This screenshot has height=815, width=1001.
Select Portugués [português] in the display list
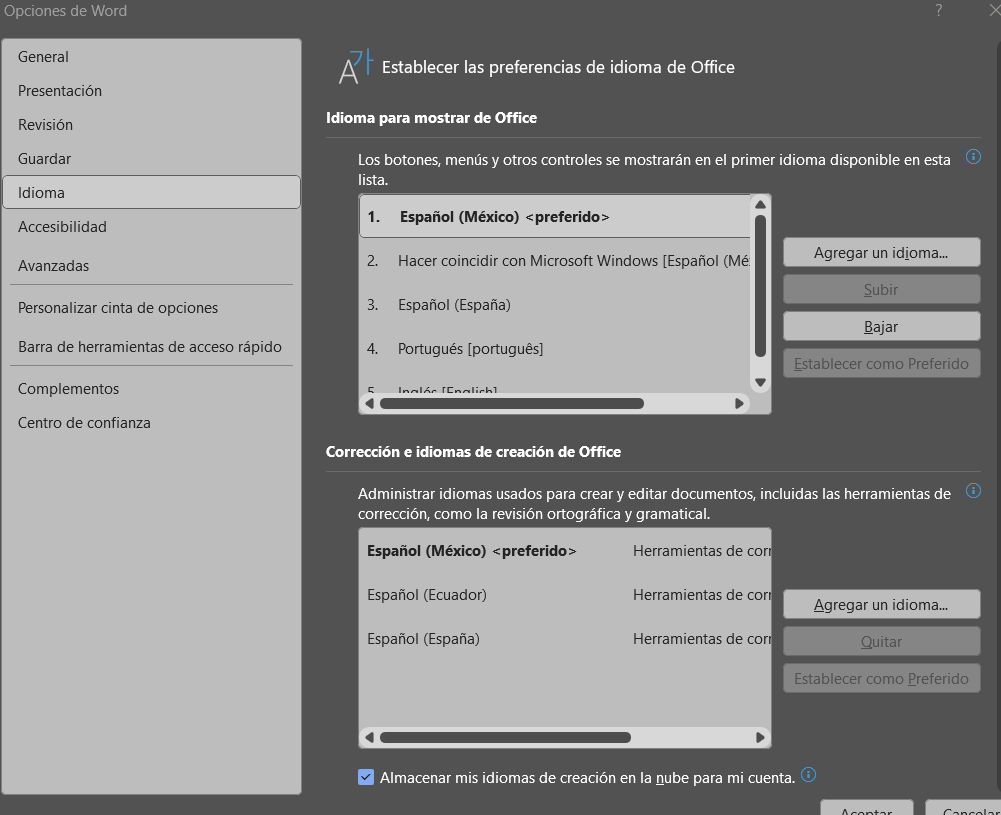coord(555,348)
